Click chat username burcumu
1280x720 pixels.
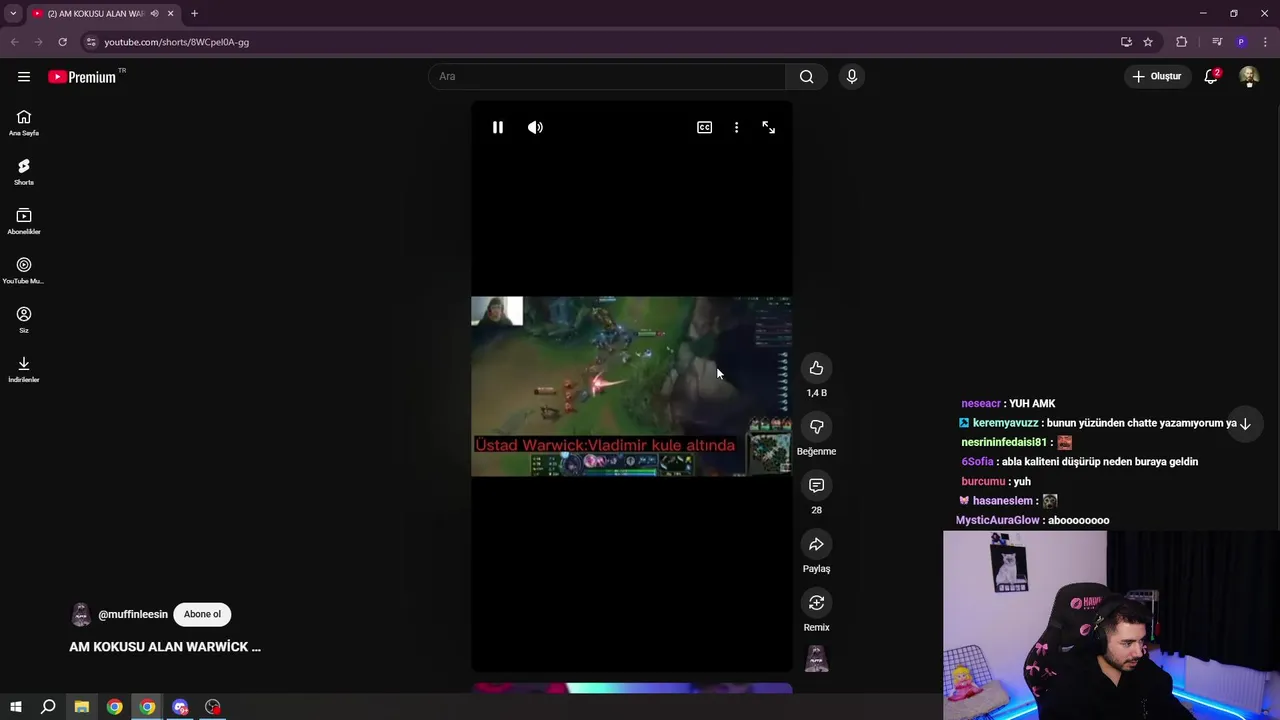click(x=983, y=481)
